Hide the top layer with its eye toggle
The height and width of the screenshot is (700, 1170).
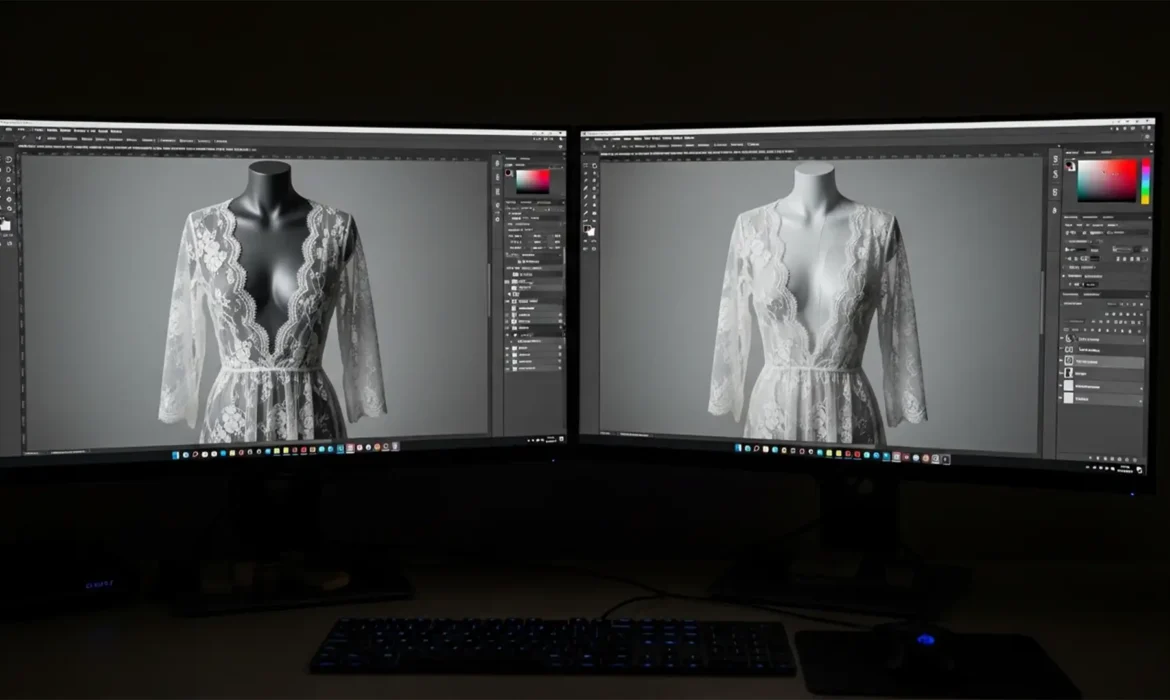tap(1063, 339)
